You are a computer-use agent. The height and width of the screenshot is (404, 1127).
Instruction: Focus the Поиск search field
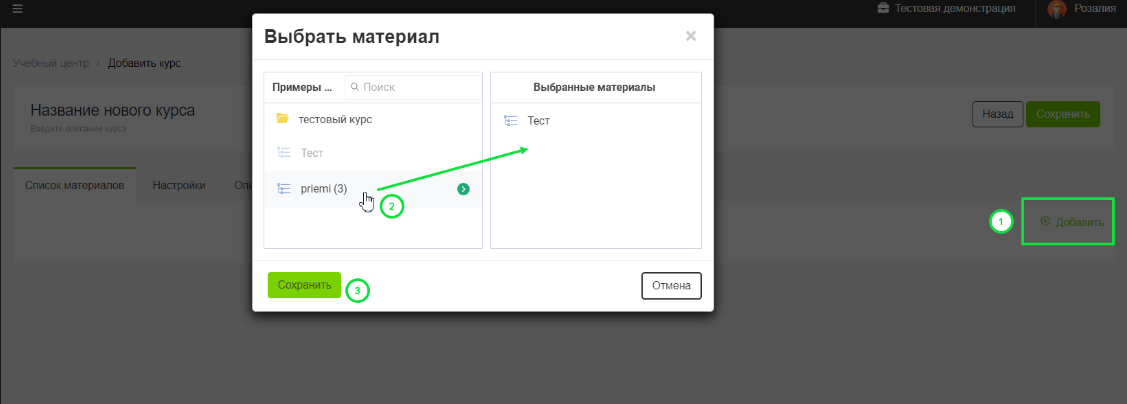(413, 87)
